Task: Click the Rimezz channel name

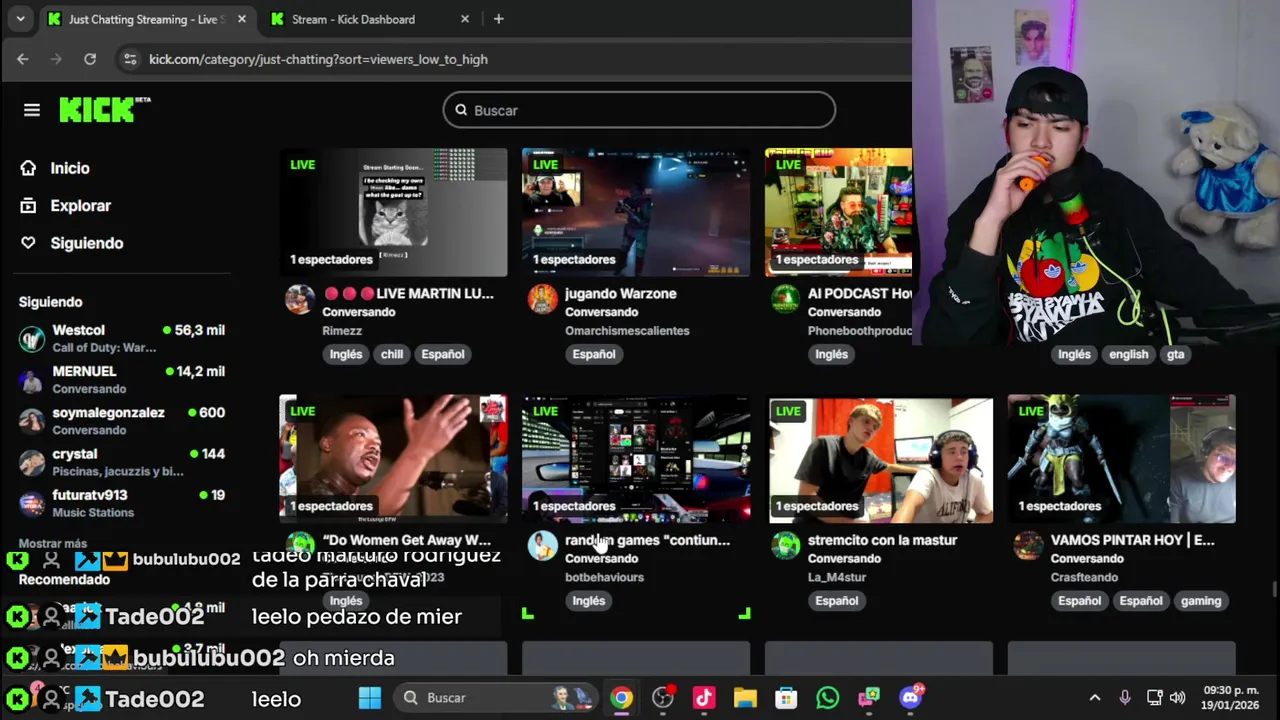Action: (342, 331)
